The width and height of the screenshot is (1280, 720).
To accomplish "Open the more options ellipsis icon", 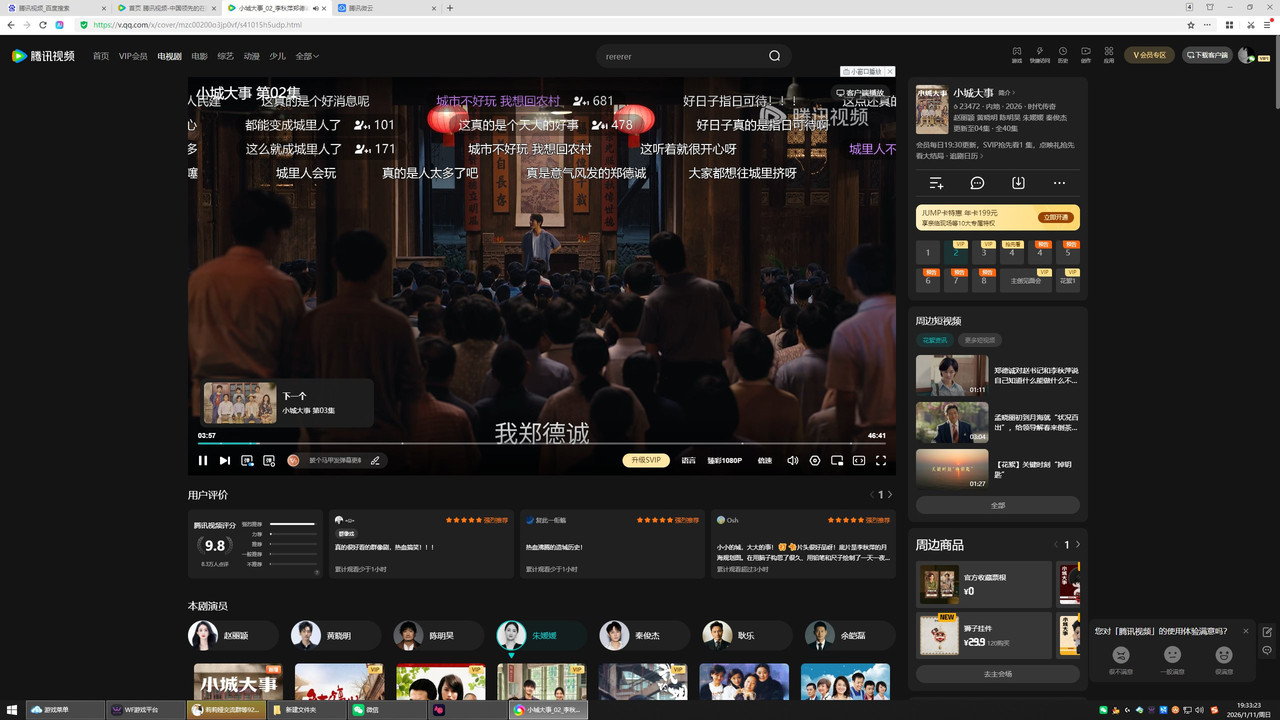I will [x=1059, y=183].
